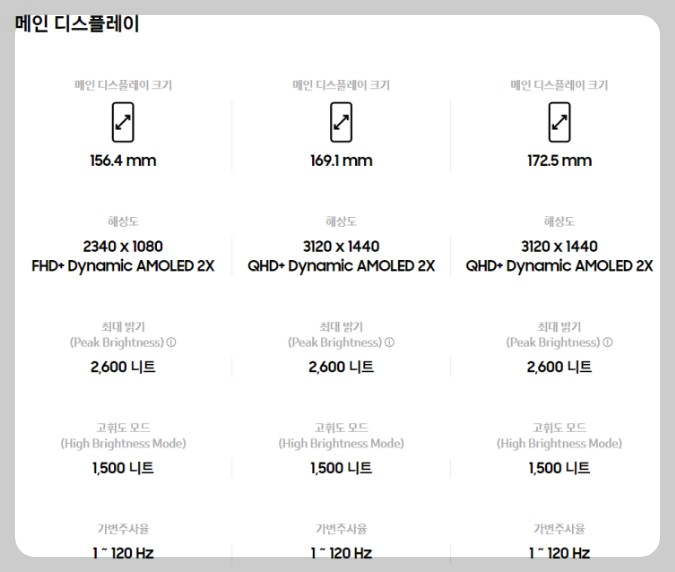
Task: Select '3120 x 1440' in the 169.1 mm column
Action: [x=341, y=247]
